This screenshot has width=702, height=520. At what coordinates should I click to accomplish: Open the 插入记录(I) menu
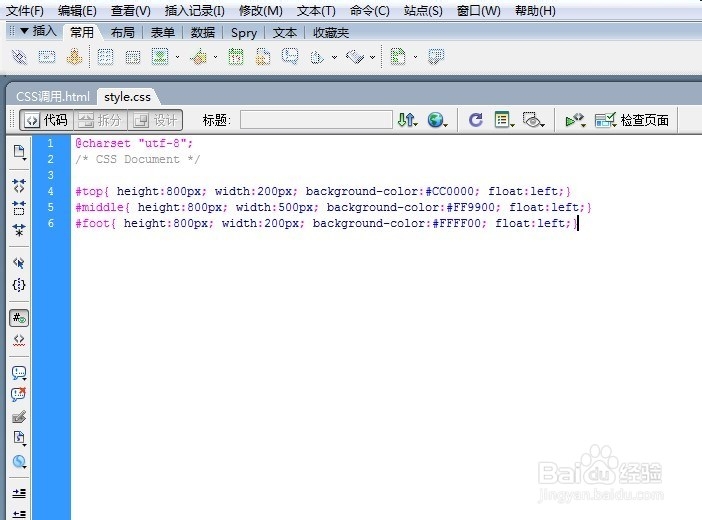(195, 10)
